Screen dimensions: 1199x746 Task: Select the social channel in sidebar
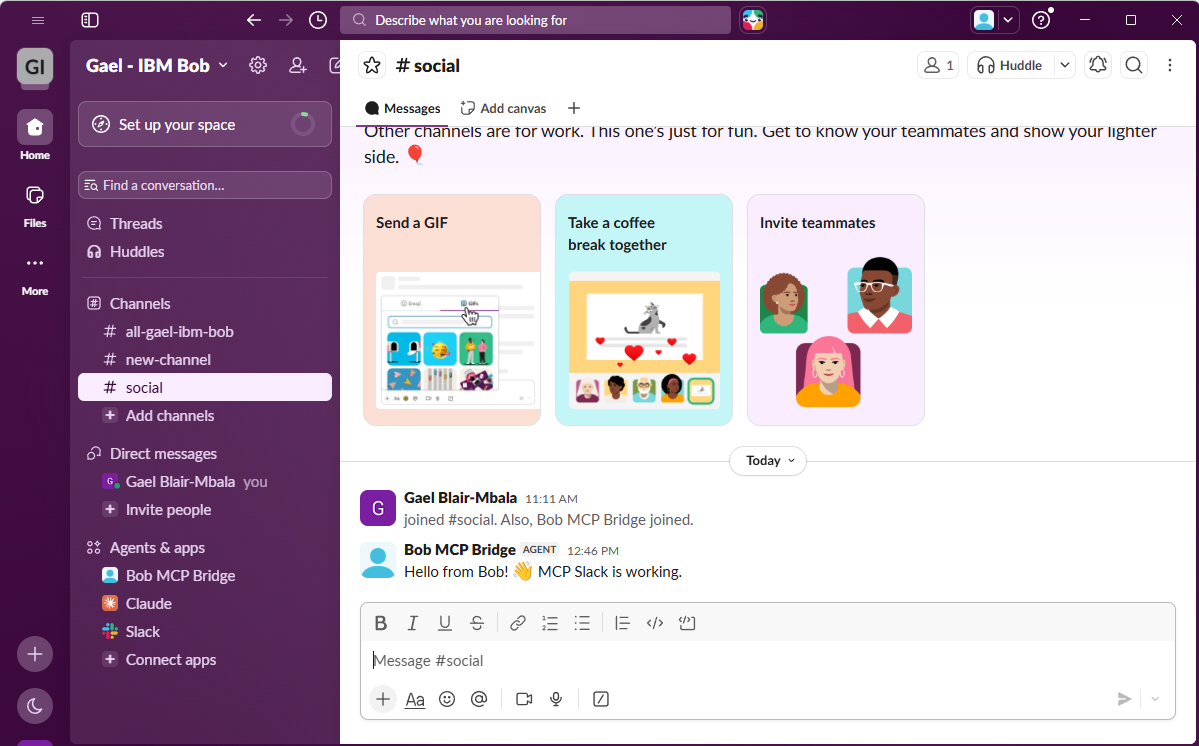pos(205,388)
